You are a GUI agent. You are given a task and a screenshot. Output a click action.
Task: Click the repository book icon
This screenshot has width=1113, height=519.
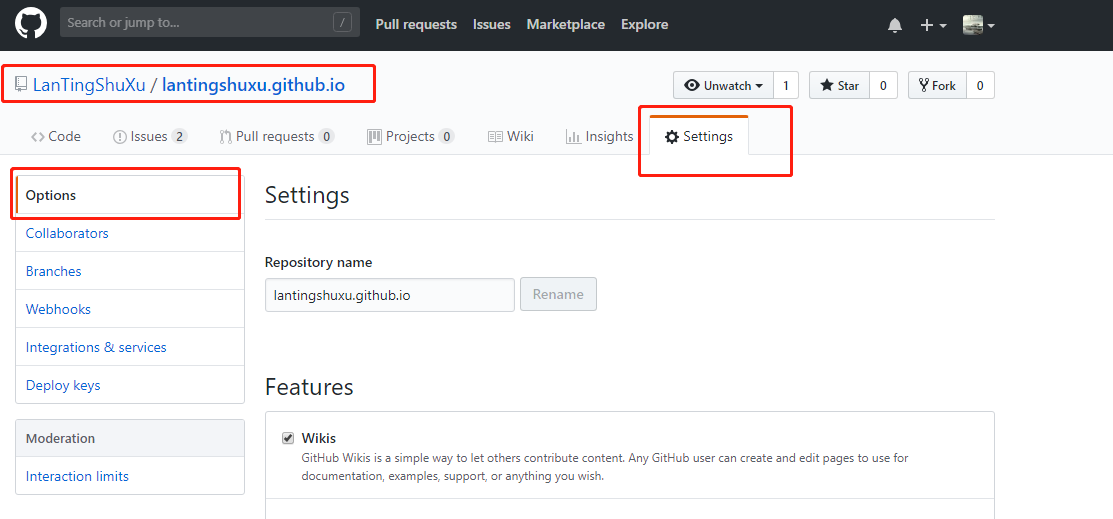(21, 85)
